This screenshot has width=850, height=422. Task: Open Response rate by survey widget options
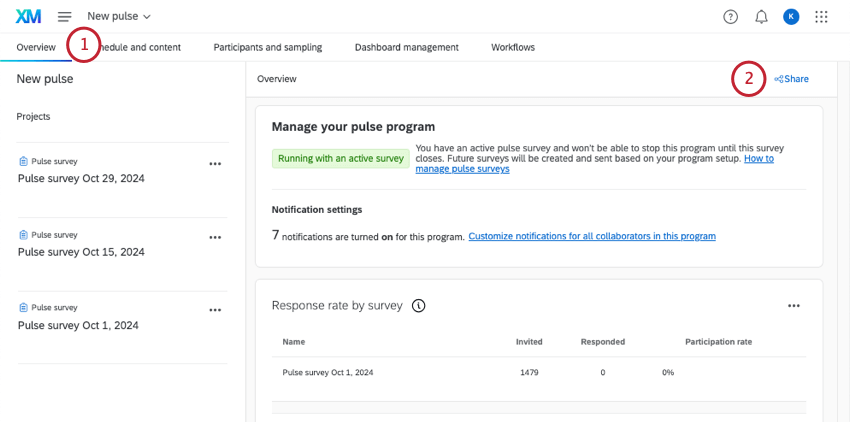coord(793,305)
